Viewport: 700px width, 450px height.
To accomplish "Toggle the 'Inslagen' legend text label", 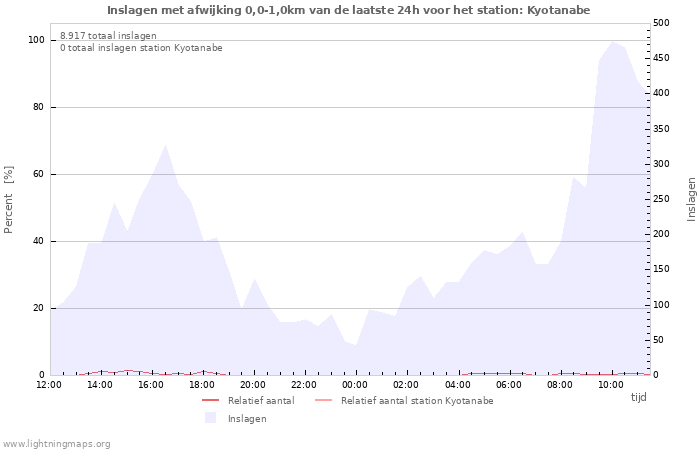I will point(247,418).
